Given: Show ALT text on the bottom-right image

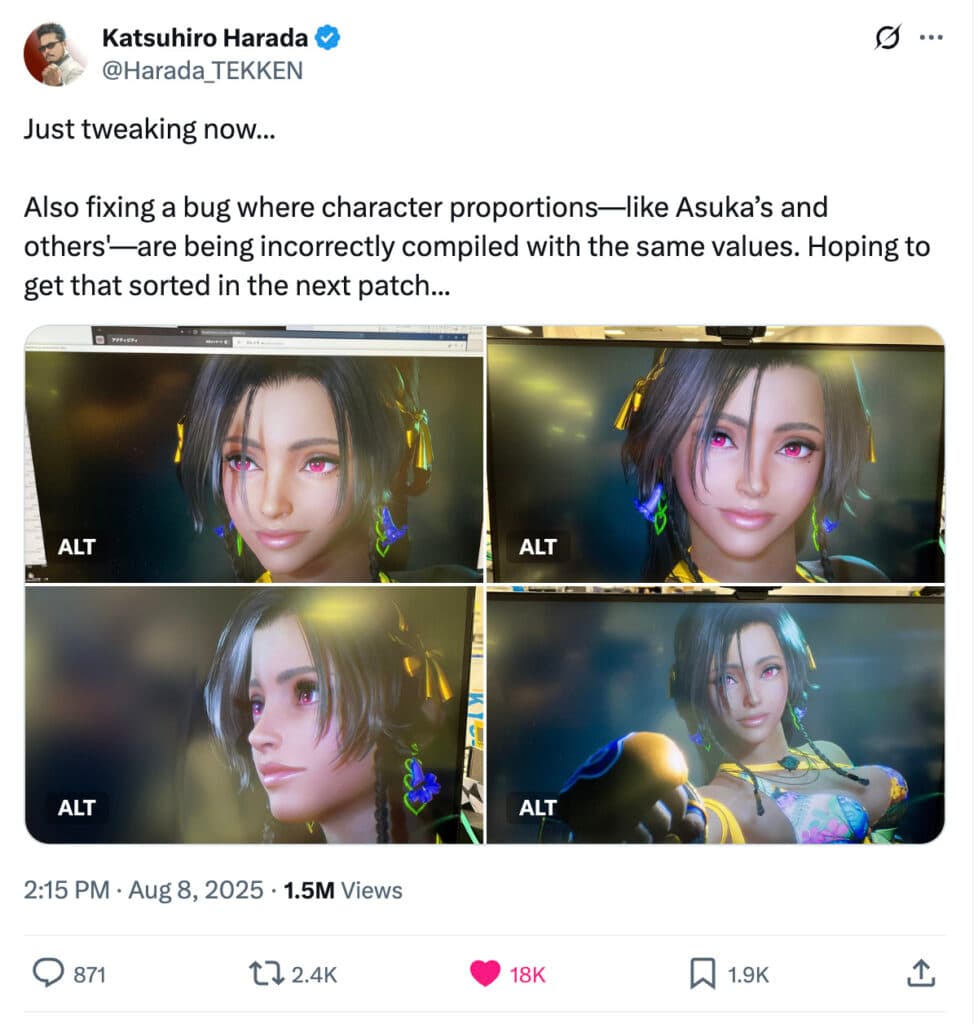Looking at the screenshot, I should point(538,808).
